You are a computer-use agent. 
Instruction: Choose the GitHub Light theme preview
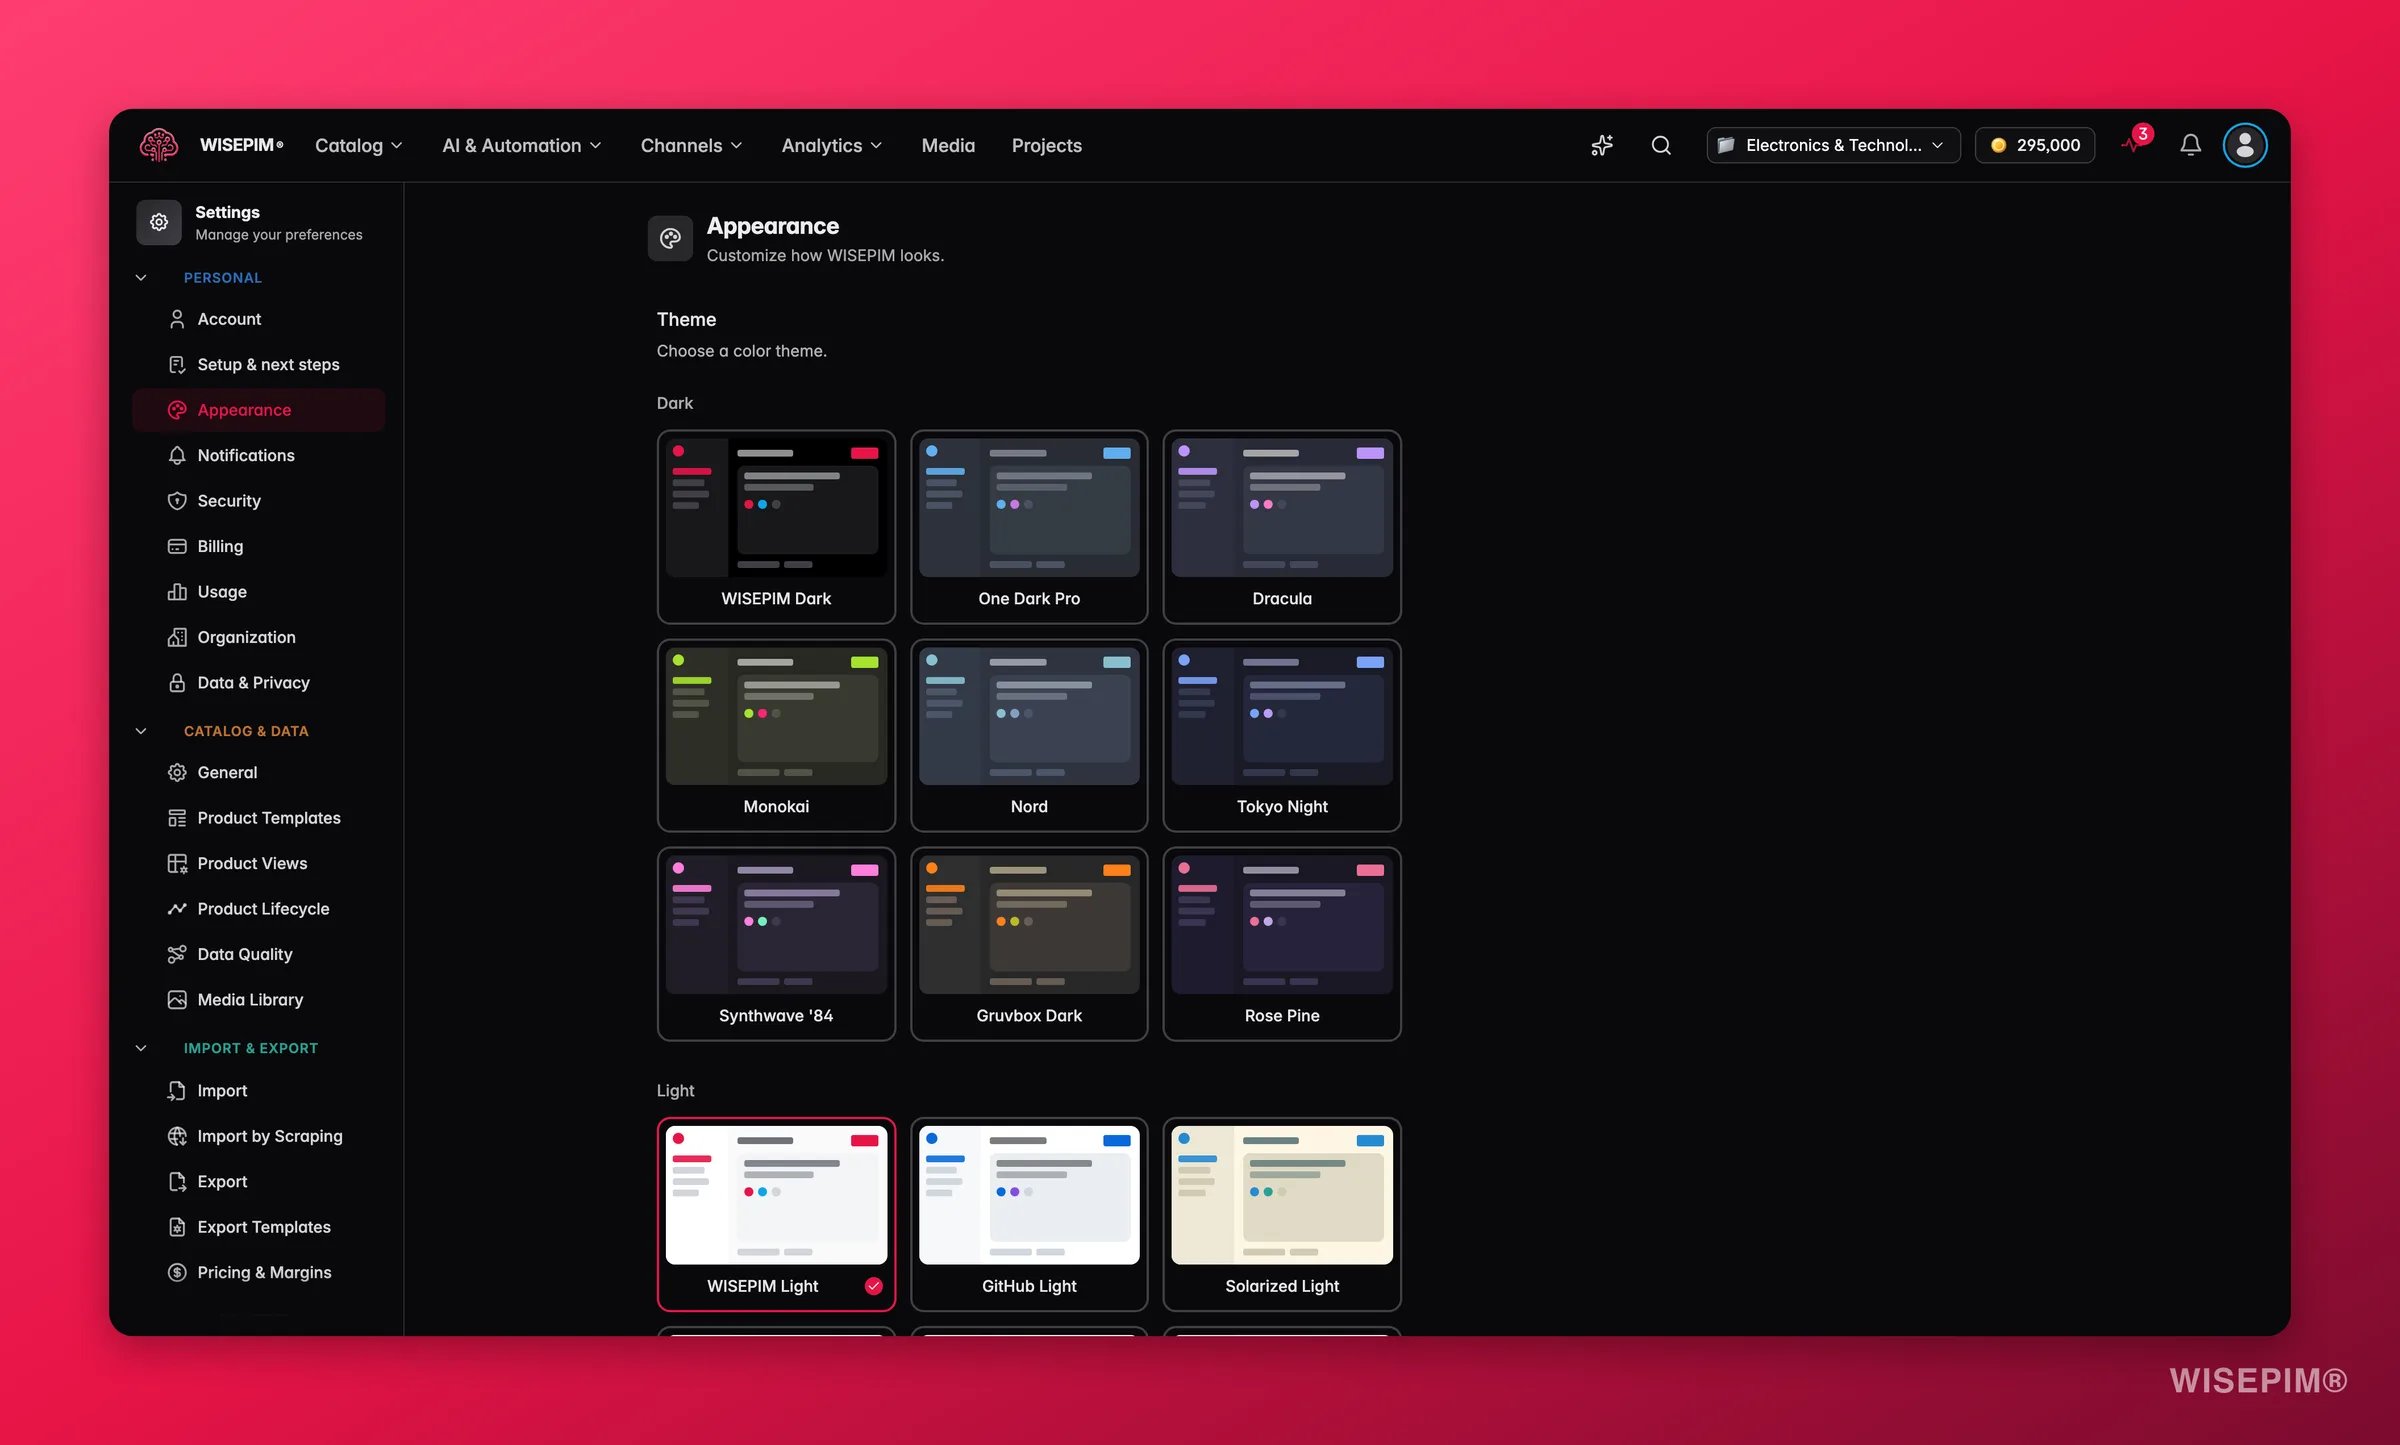1029,1195
